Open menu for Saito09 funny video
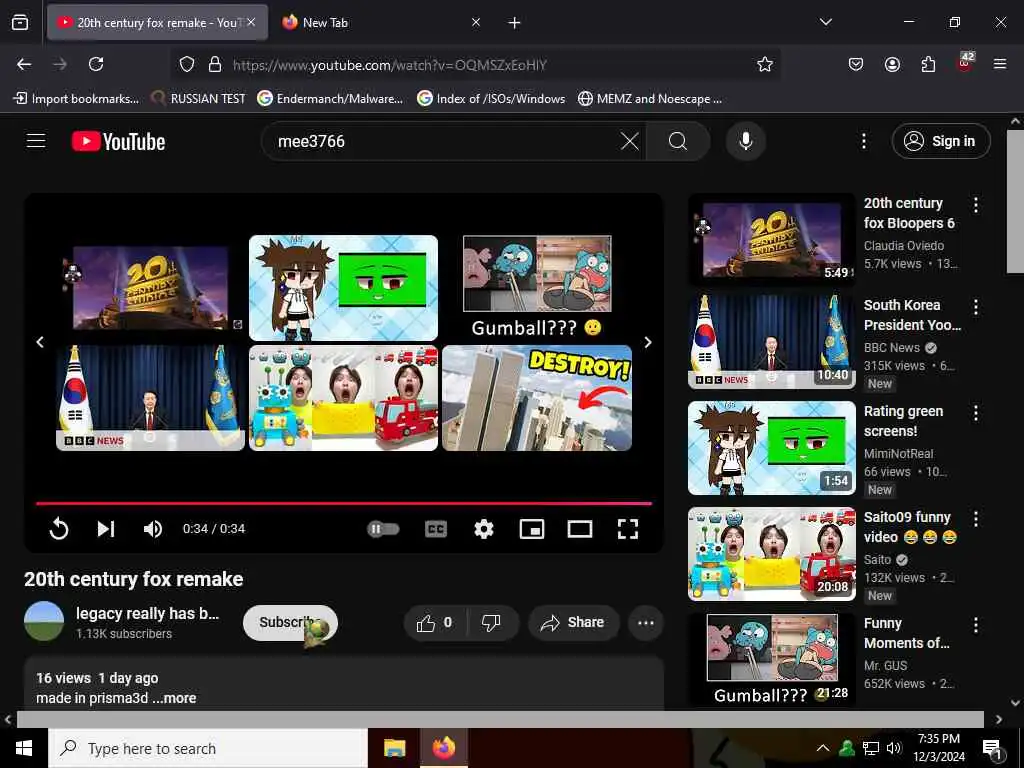Image resolution: width=1024 pixels, height=768 pixels. (976, 519)
